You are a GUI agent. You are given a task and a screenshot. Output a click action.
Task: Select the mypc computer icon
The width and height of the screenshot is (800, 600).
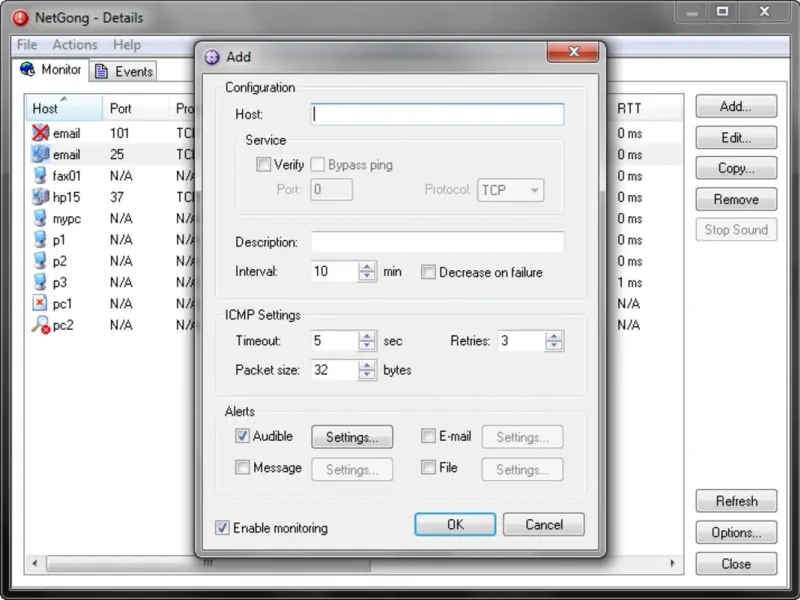point(40,218)
